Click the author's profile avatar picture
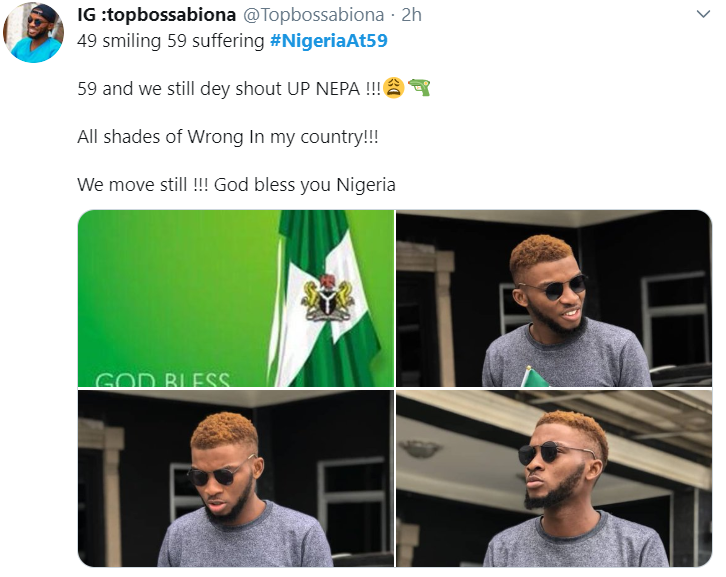This screenshot has width=726, height=577. [x=34, y=33]
